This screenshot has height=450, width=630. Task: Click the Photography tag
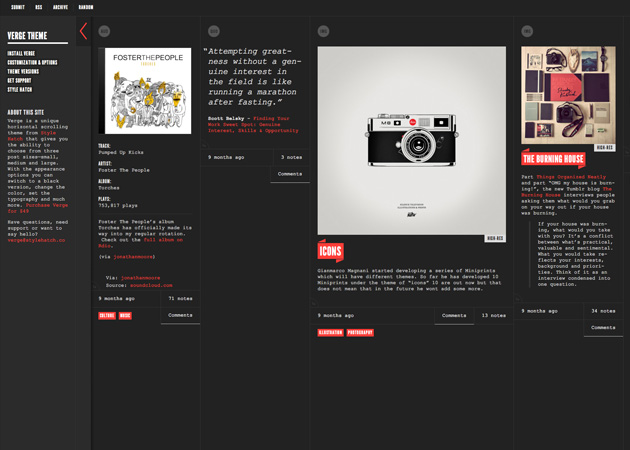point(360,333)
